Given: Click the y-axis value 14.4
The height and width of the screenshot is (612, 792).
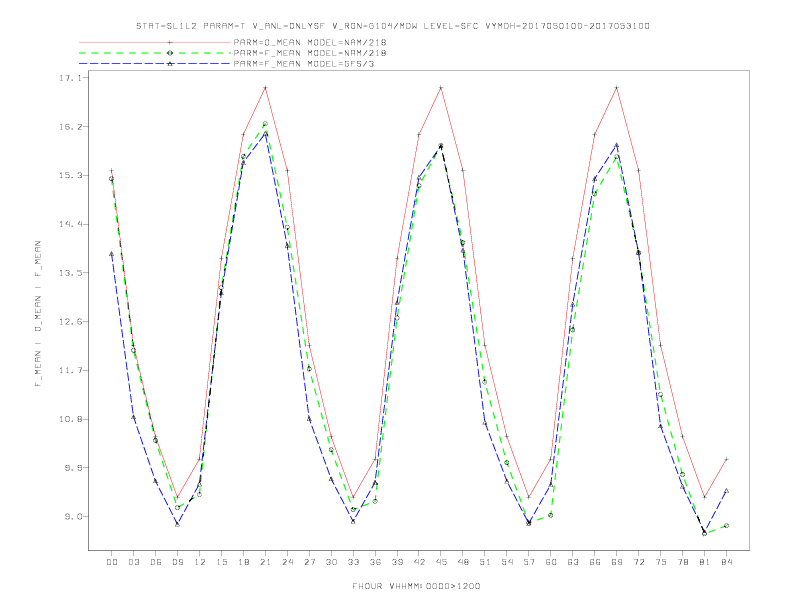Looking at the screenshot, I should click(70, 224).
